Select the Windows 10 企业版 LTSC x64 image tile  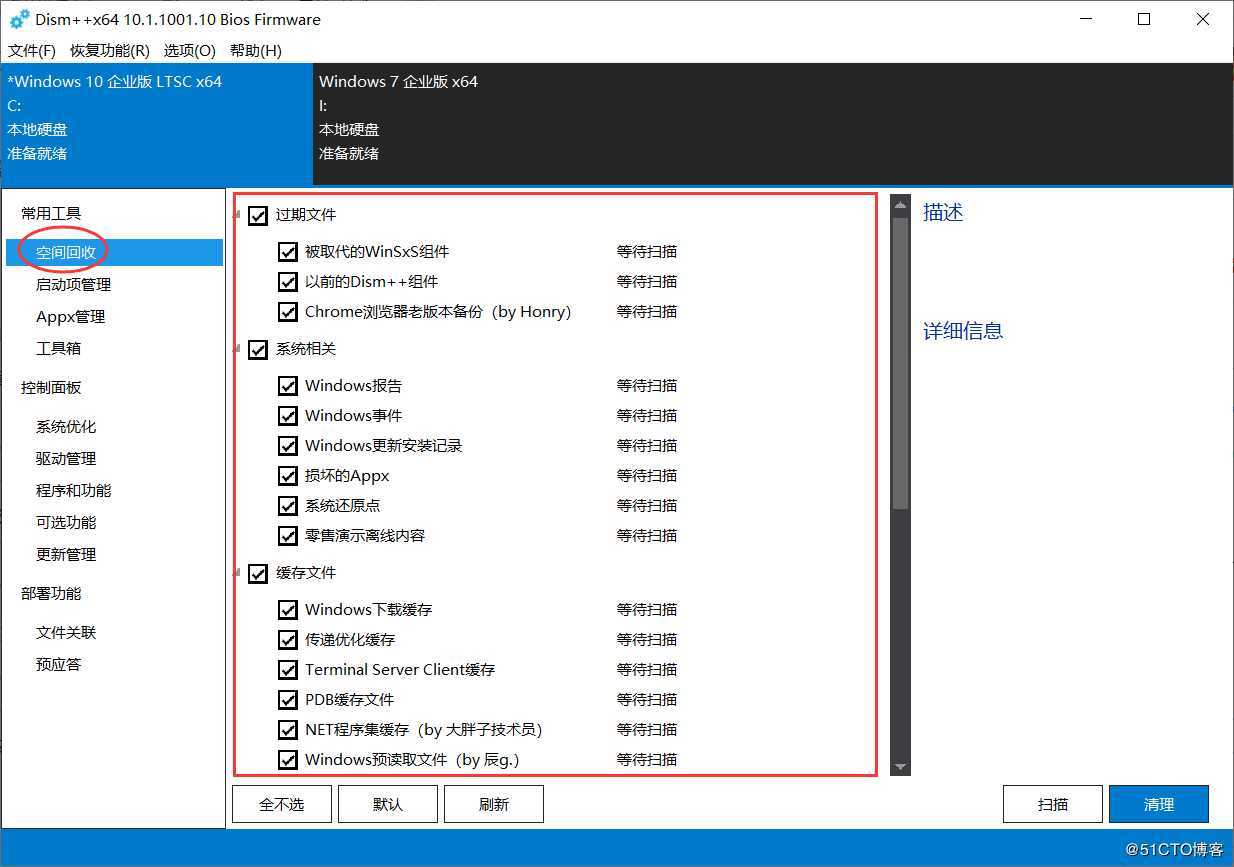156,125
